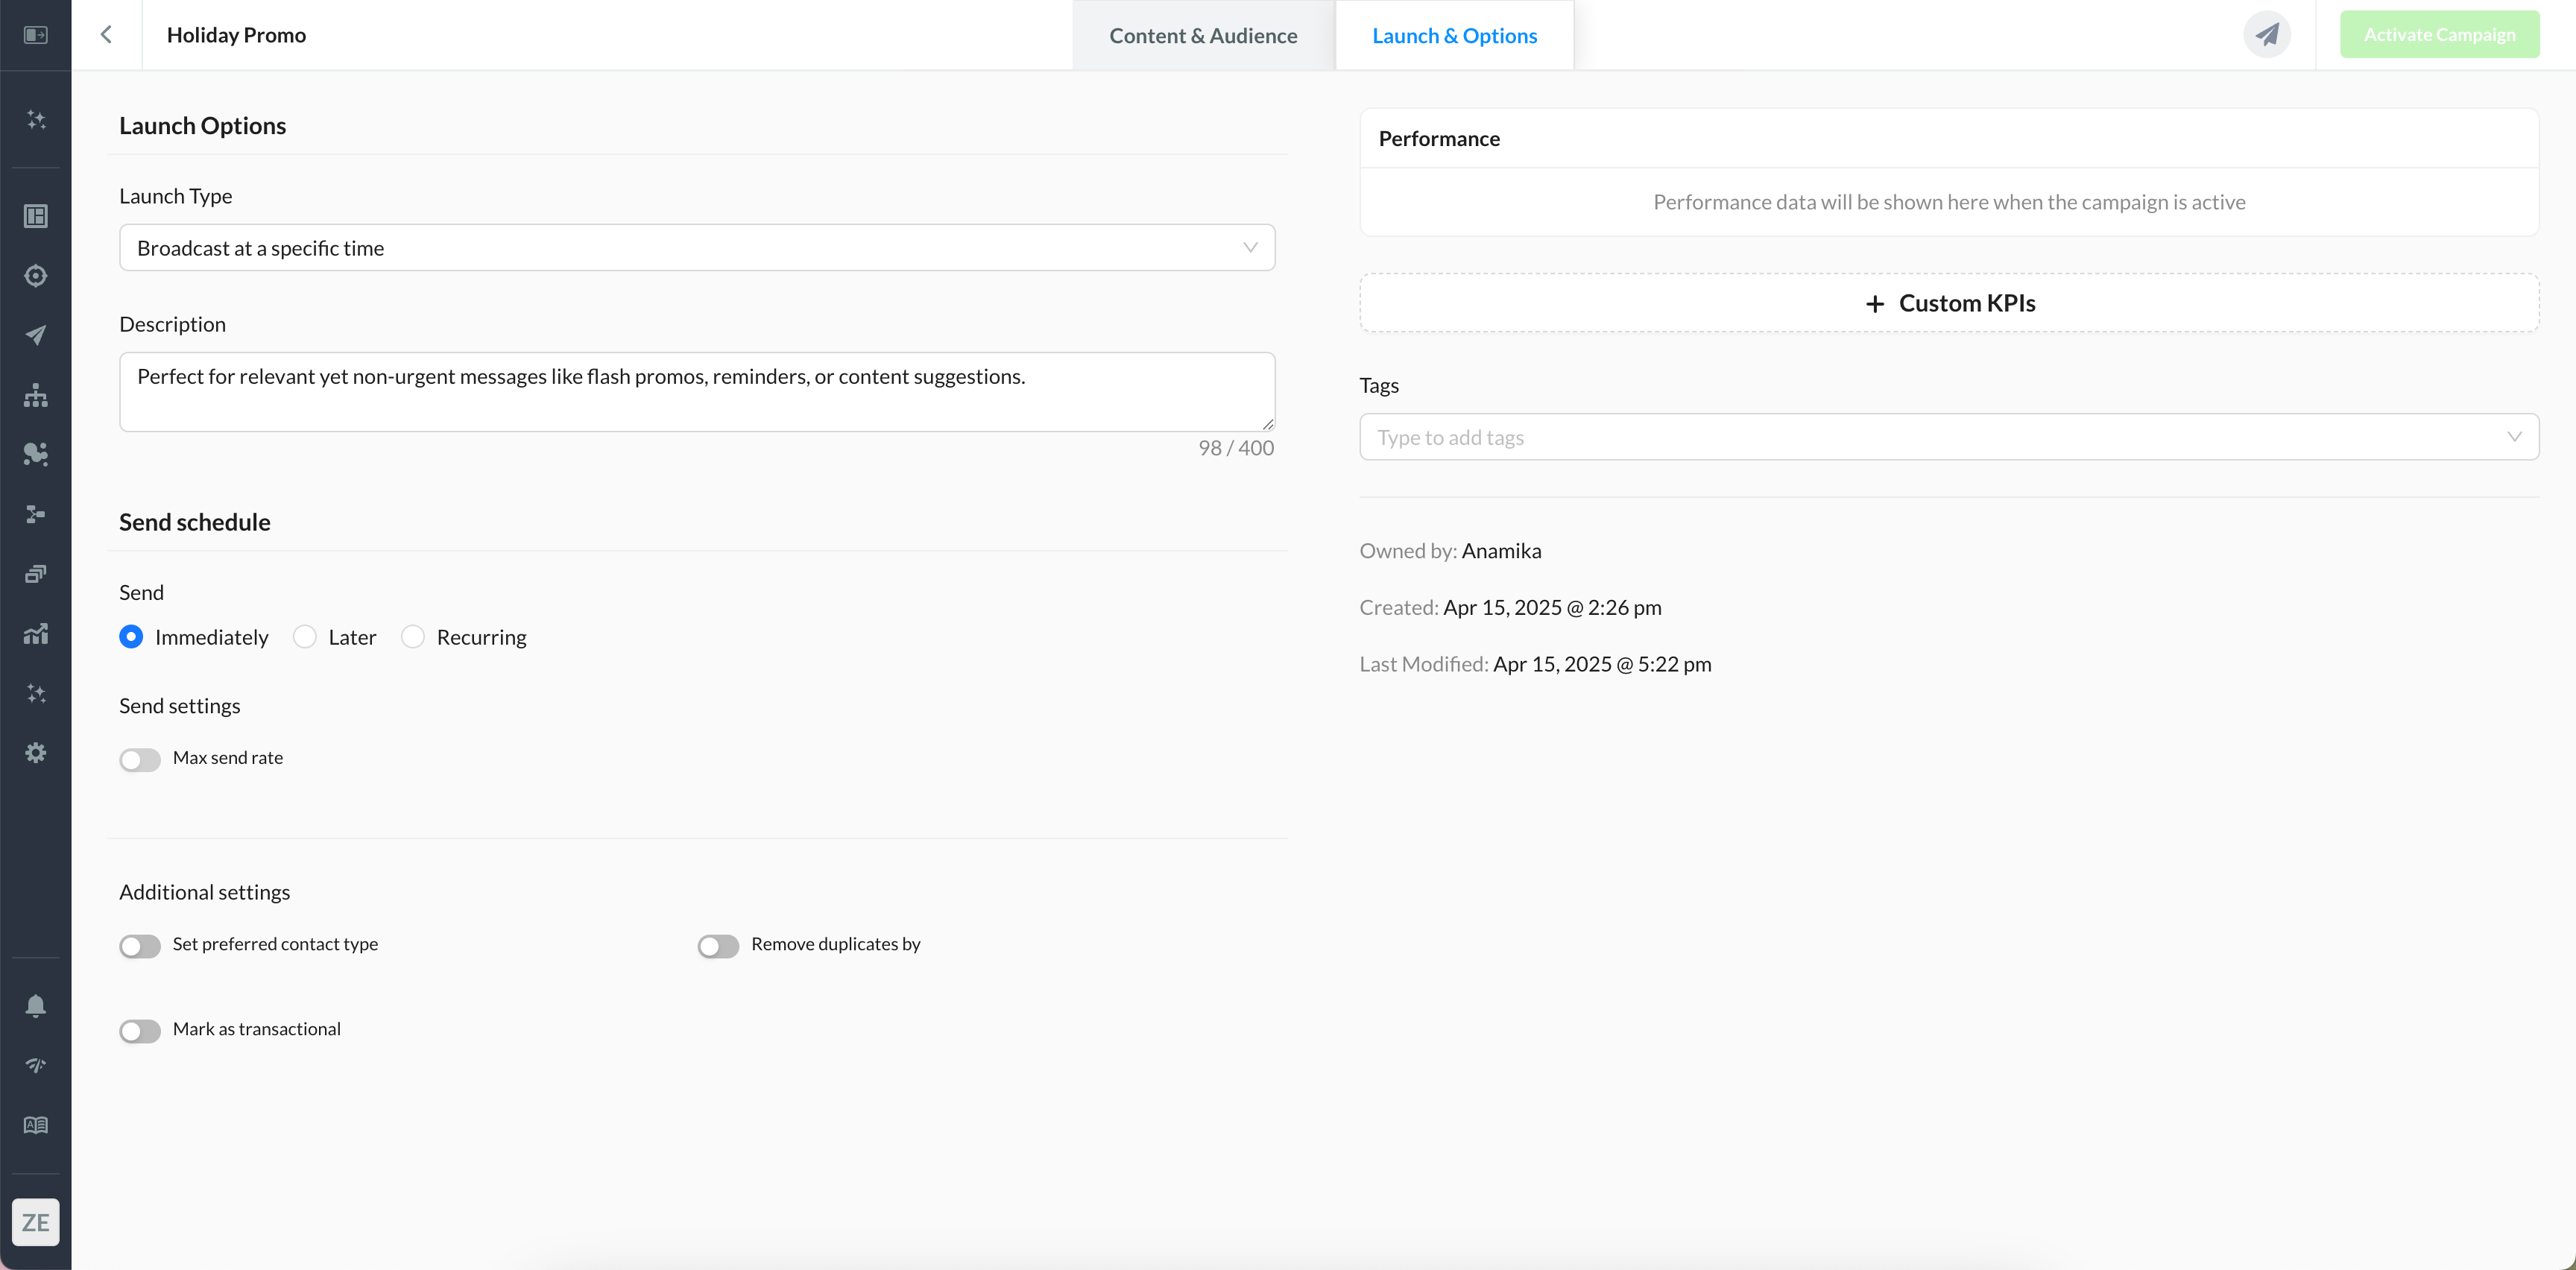The width and height of the screenshot is (2576, 1270).
Task: Expand sidebar with top-left panel icon
Action: [36, 35]
